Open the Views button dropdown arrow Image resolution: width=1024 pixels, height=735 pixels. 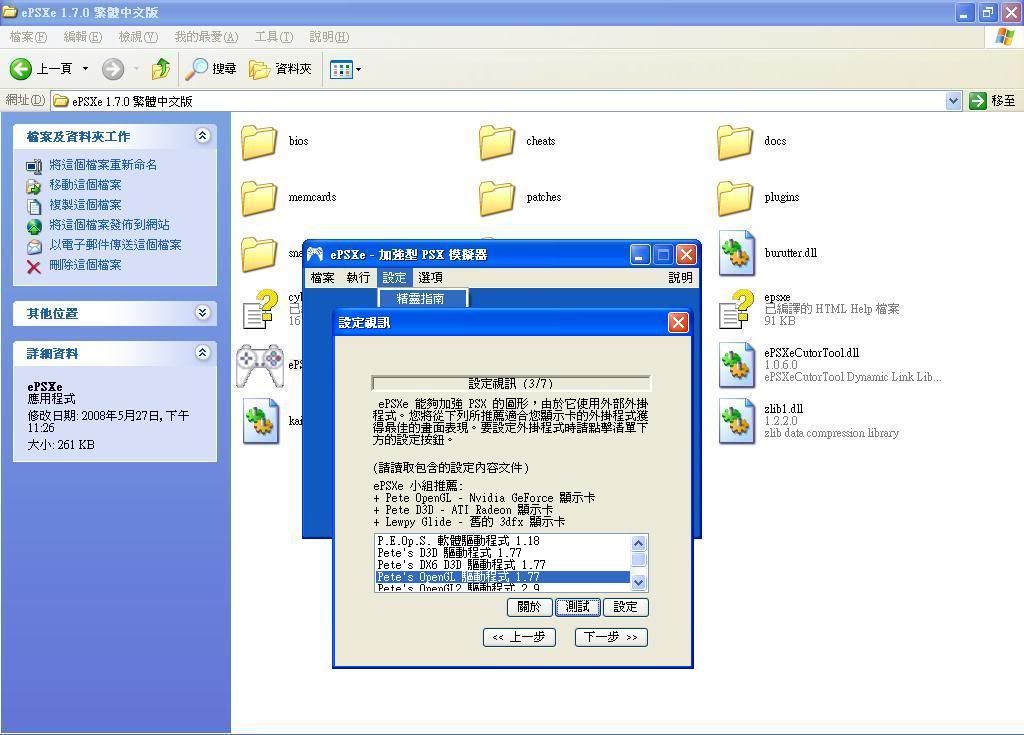(358, 69)
